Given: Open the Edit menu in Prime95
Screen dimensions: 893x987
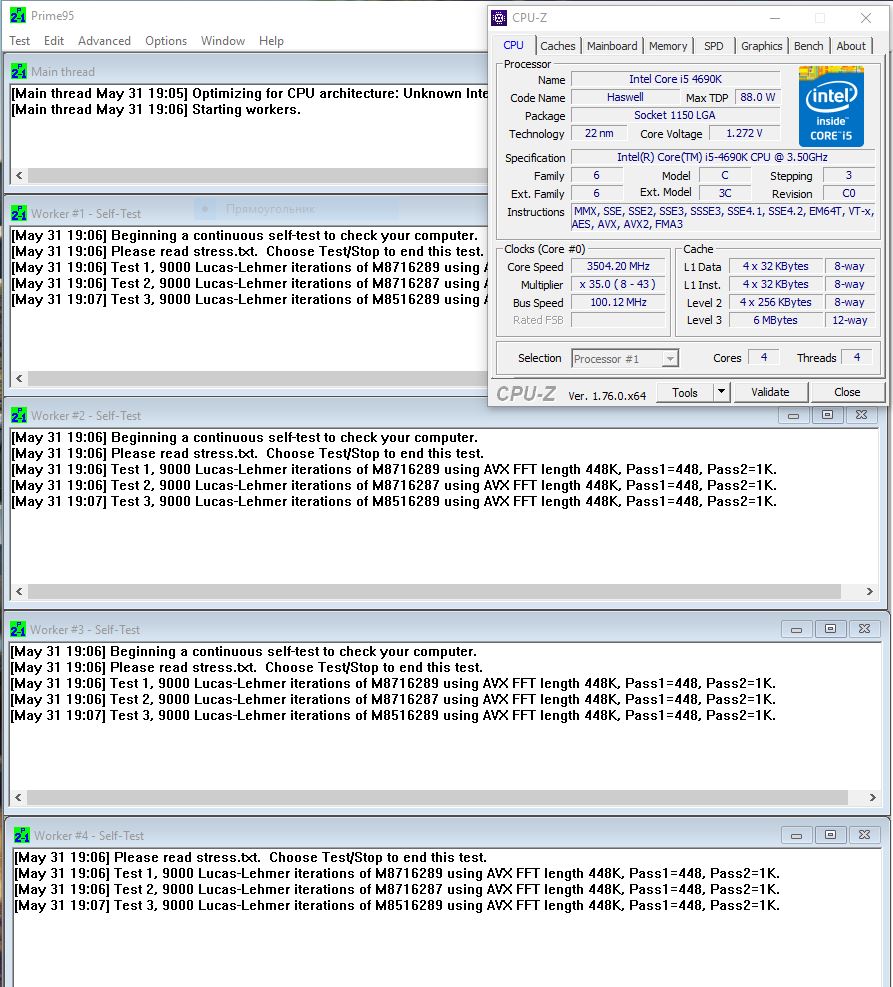Looking at the screenshot, I should [x=53, y=41].
